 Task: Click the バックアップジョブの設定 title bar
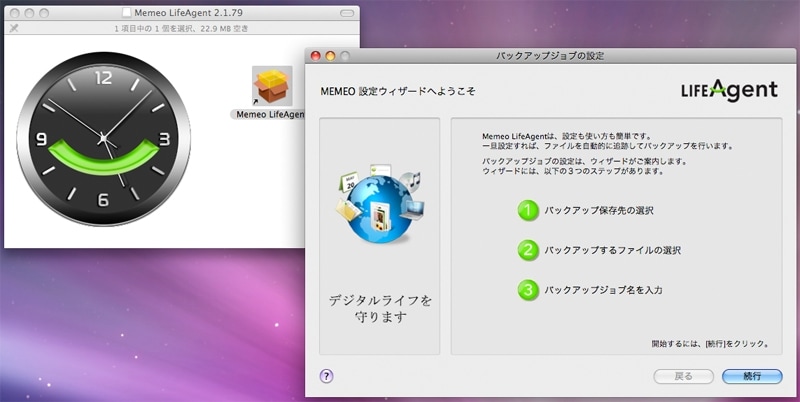550,54
